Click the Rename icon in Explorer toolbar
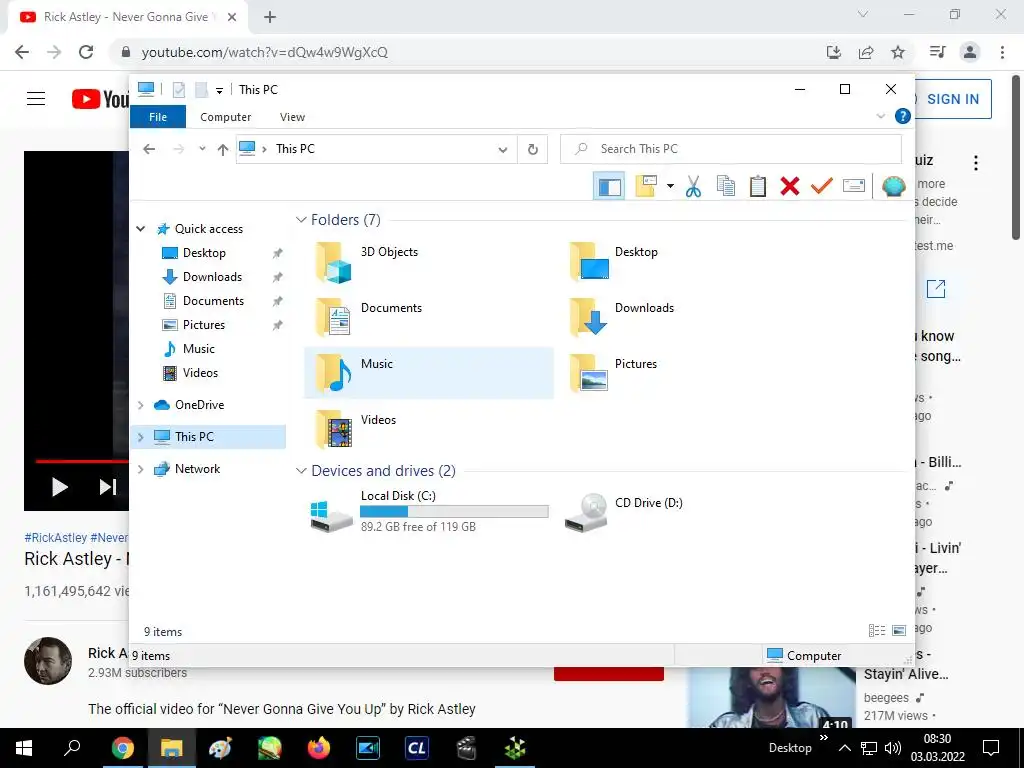This screenshot has width=1024, height=768. pyautogui.click(x=854, y=186)
